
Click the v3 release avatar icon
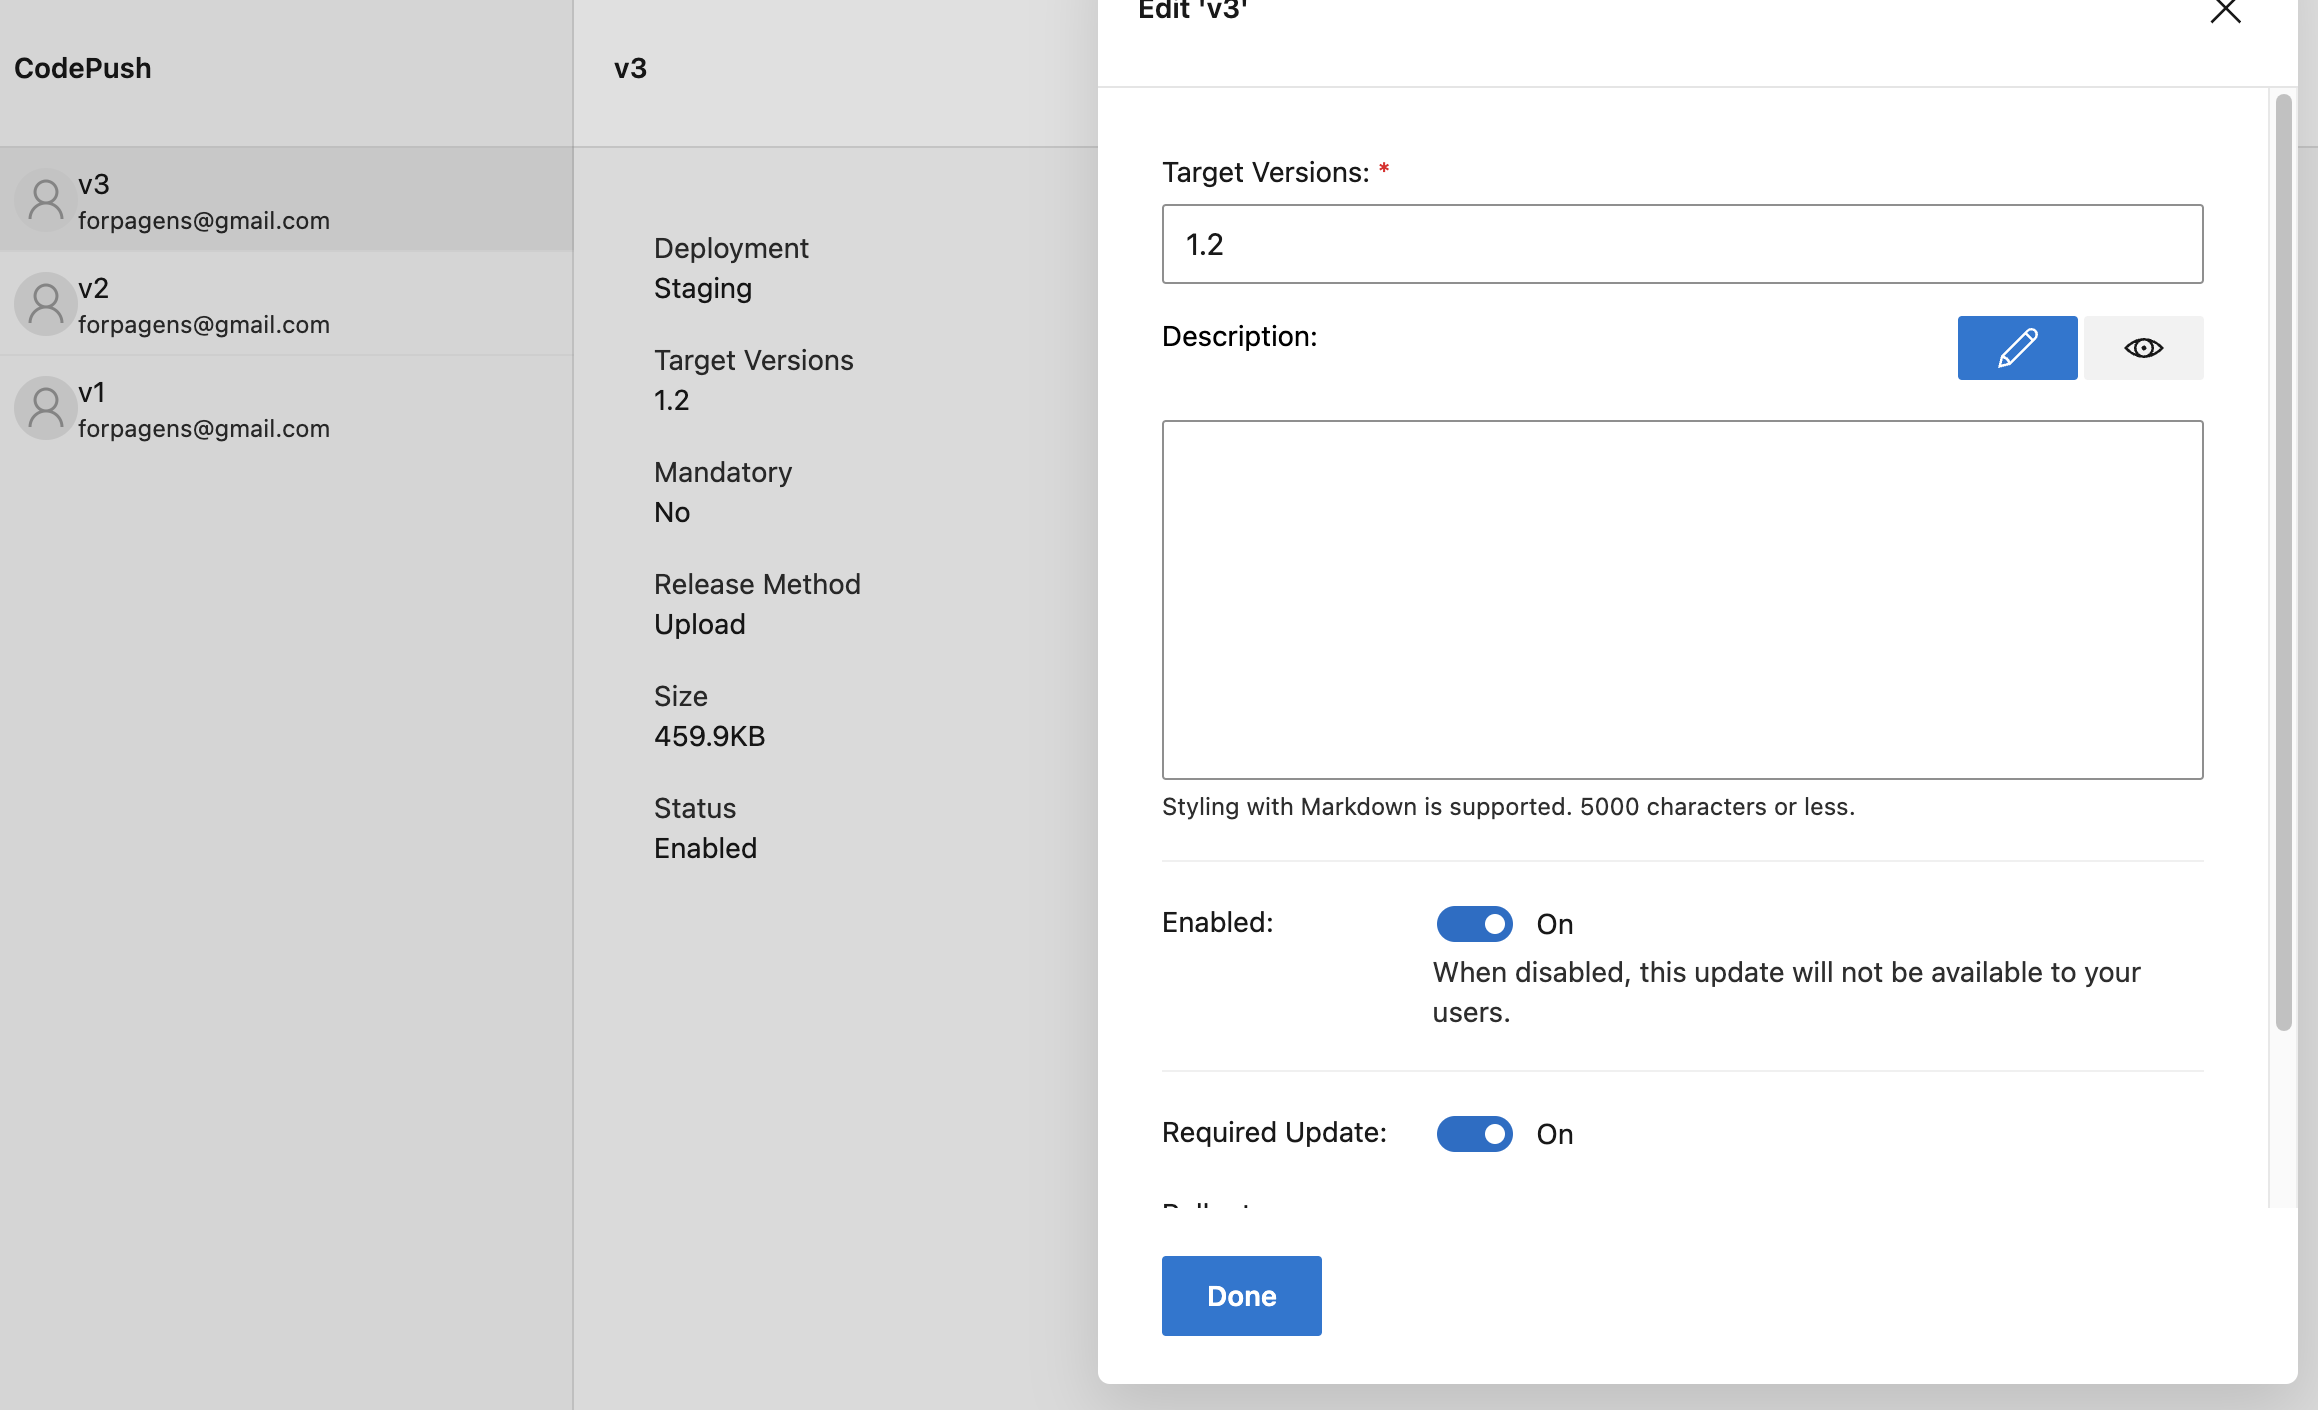45,200
